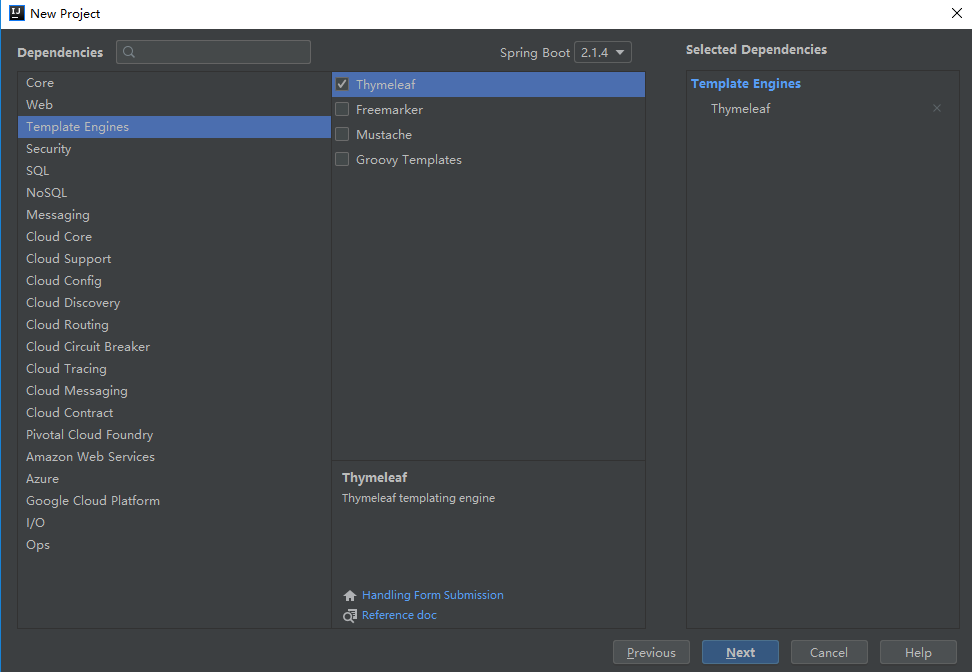
Task: Click the home icon beside Handling Form Submission
Action: 350,595
